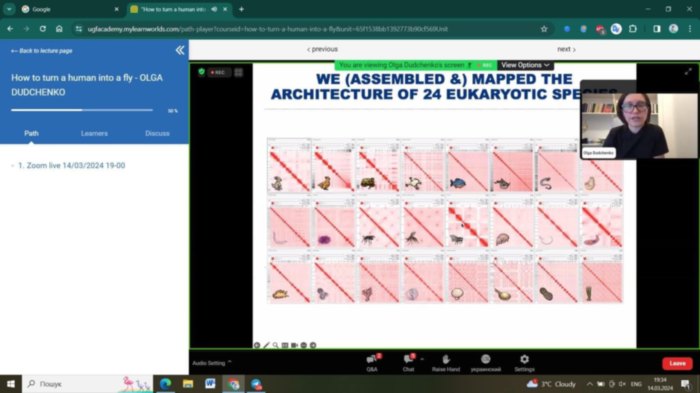Switch to the Learners tab
The image size is (700, 393).
tap(94, 133)
